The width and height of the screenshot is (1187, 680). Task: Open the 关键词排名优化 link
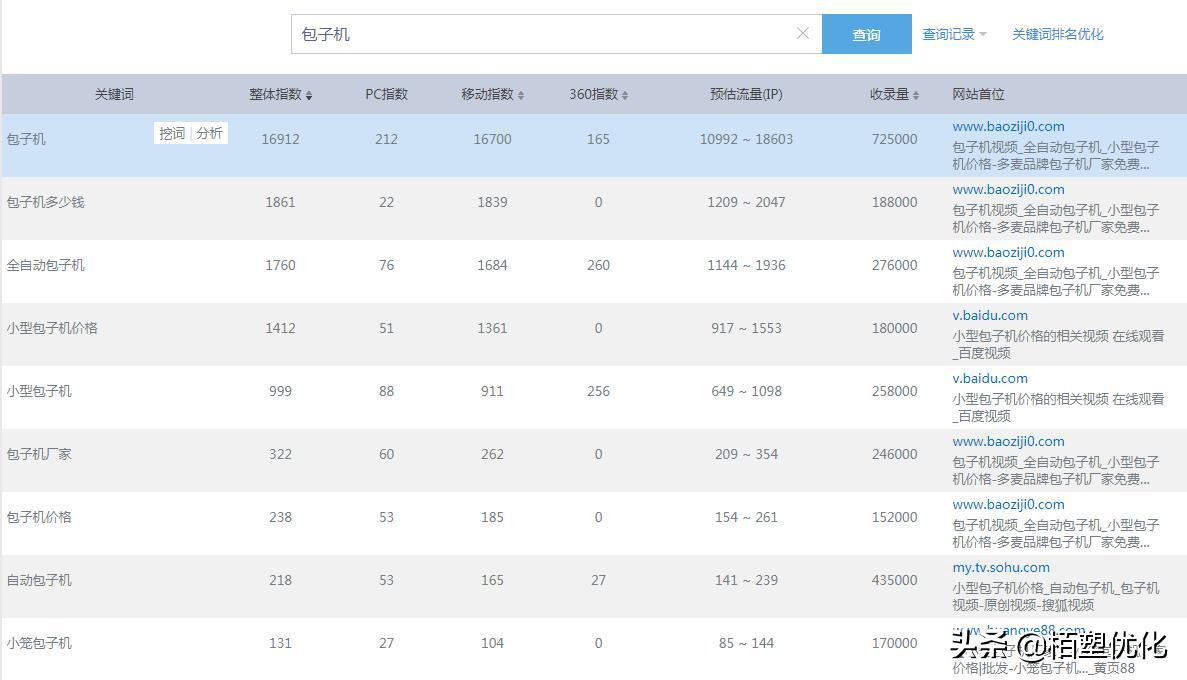(x=1057, y=34)
